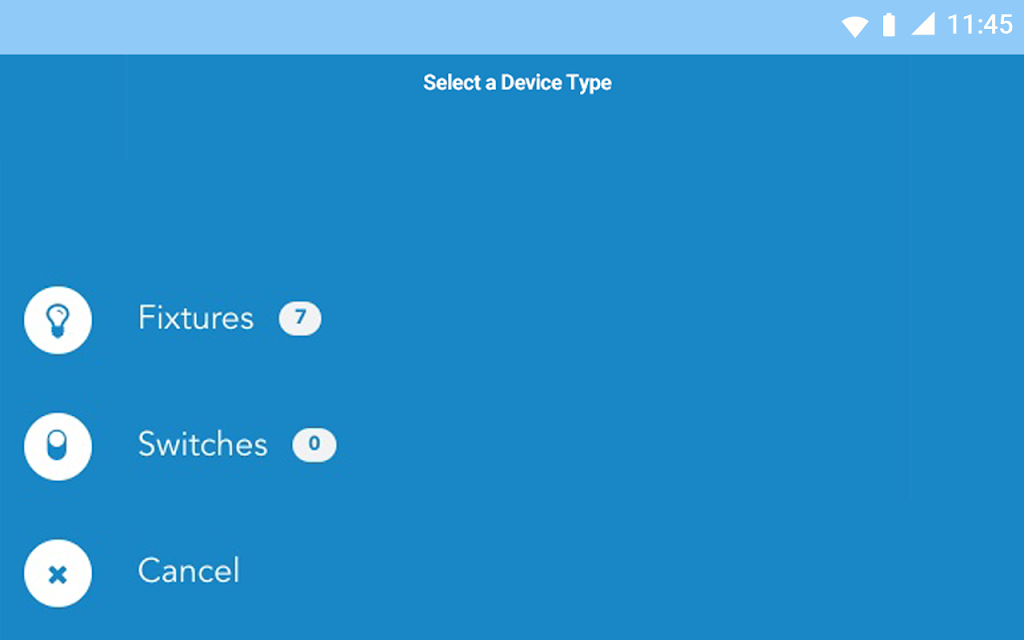1024x640 pixels.
Task: Tap the Cancel text label
Action: (x=189, y=571)
